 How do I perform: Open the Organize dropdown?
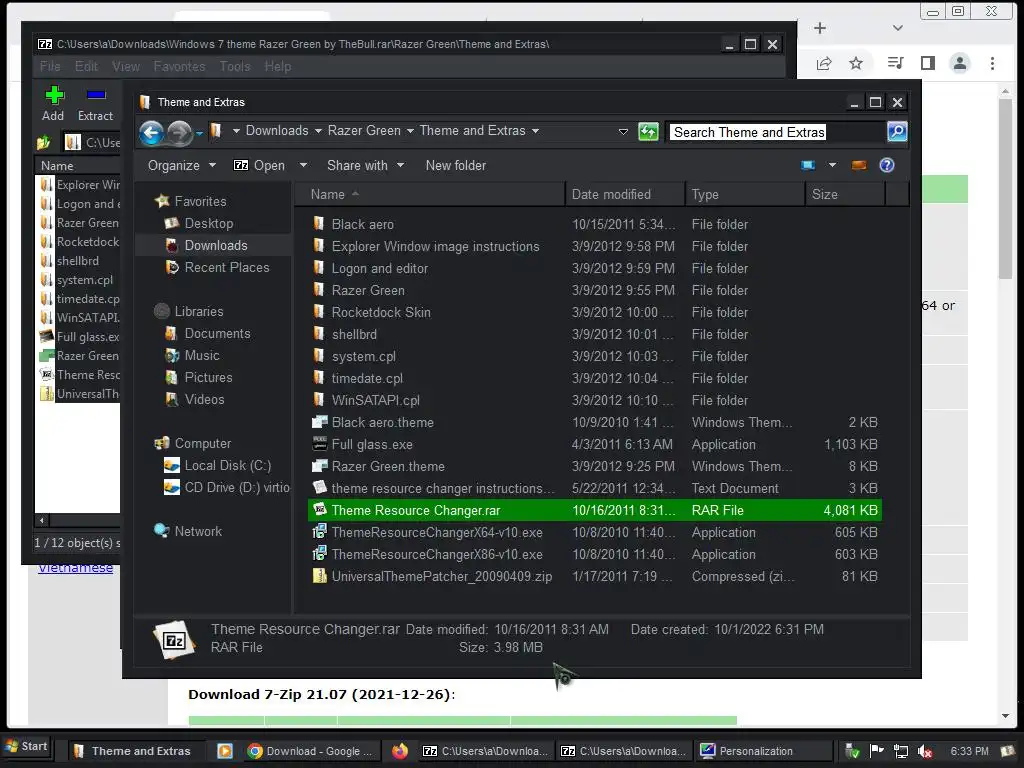[182, 165]
